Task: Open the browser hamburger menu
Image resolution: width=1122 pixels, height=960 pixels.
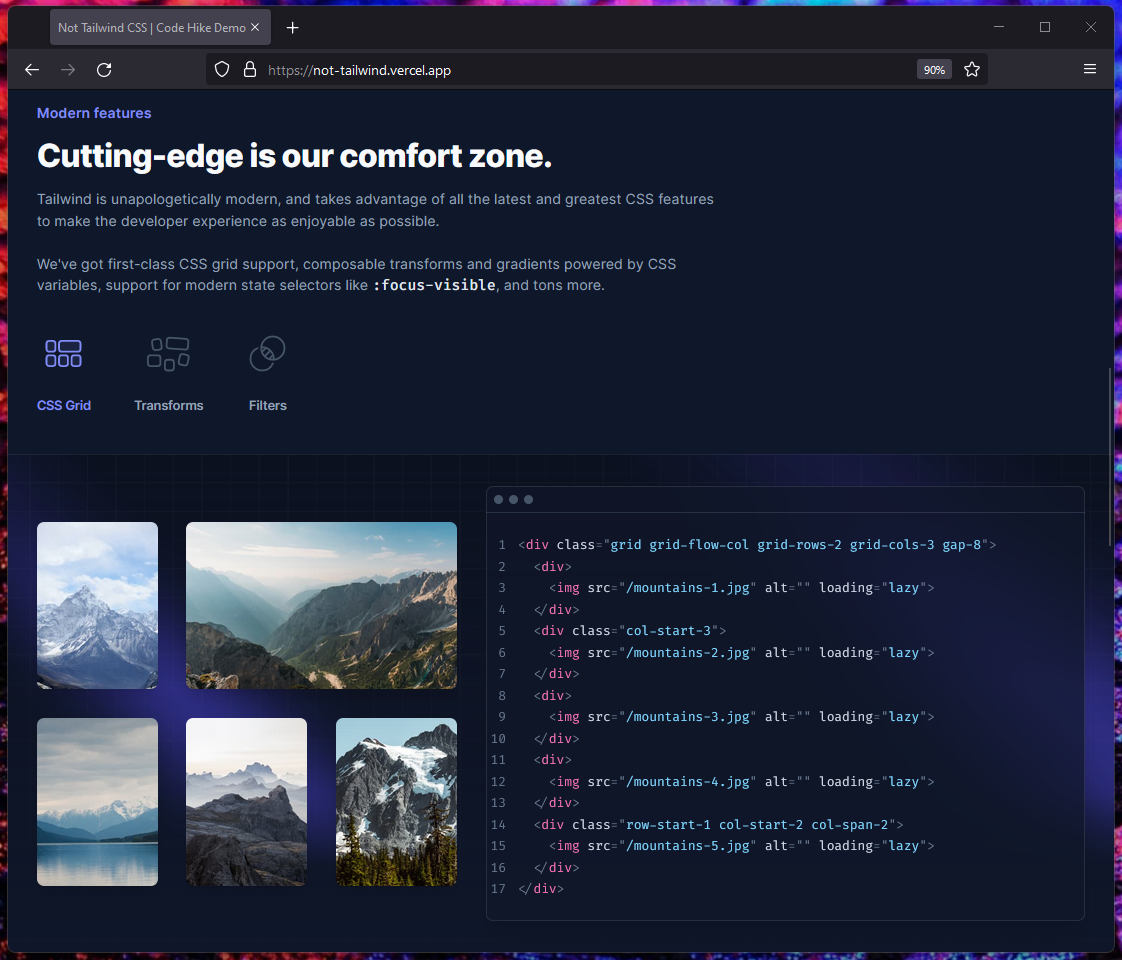Action: tap(1090, 69)
